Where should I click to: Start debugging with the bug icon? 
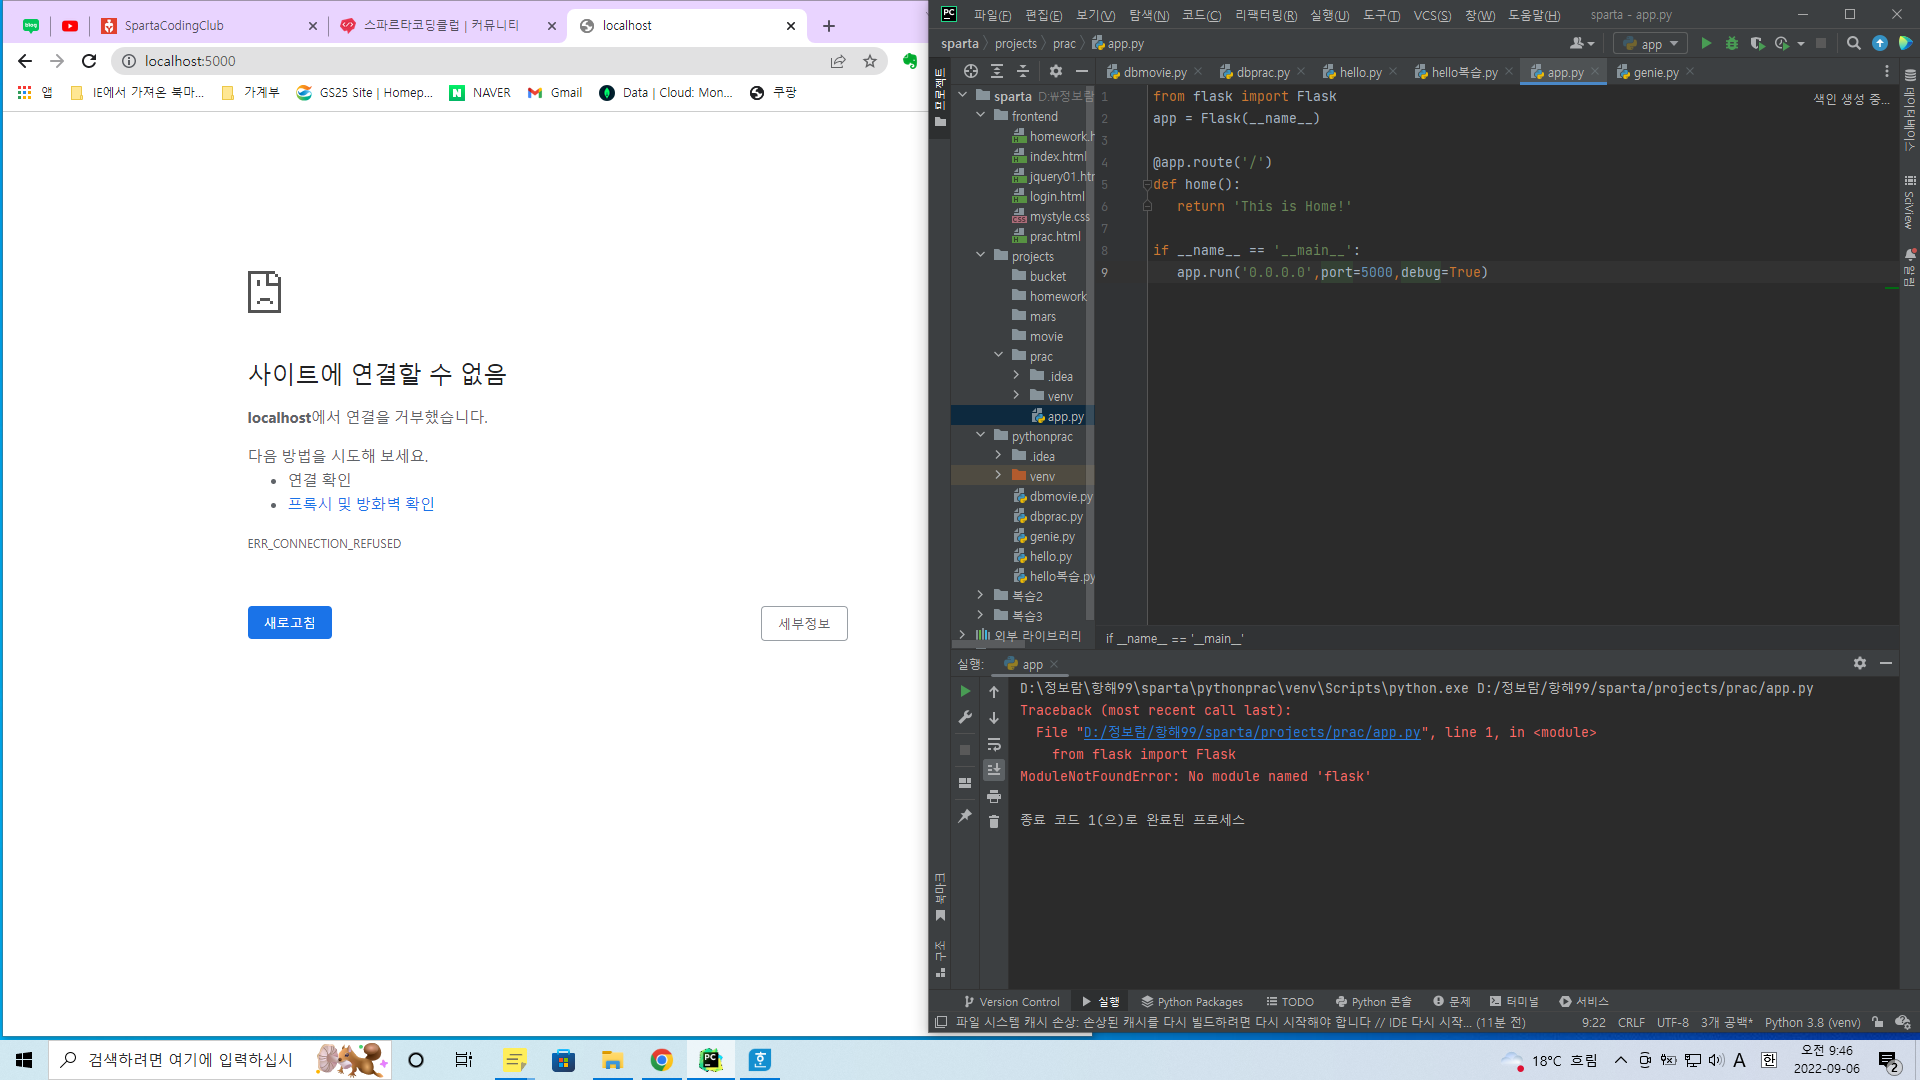click(1731, 43)
